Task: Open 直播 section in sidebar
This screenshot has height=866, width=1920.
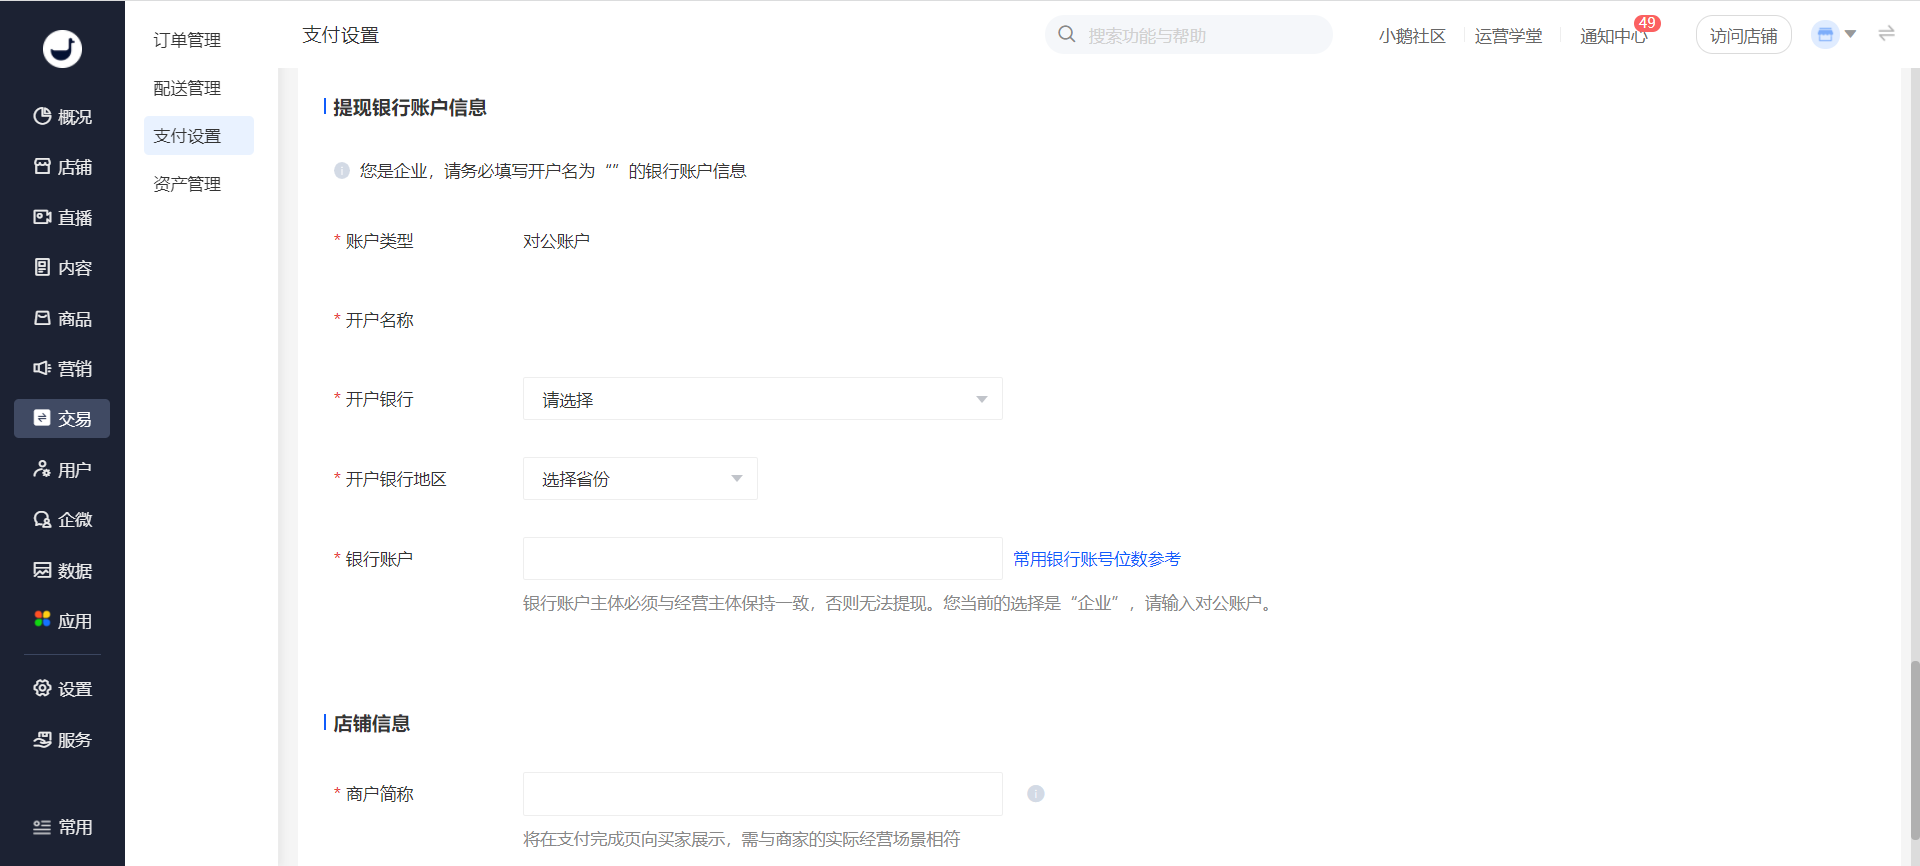Action: click(x=62, y=218)
